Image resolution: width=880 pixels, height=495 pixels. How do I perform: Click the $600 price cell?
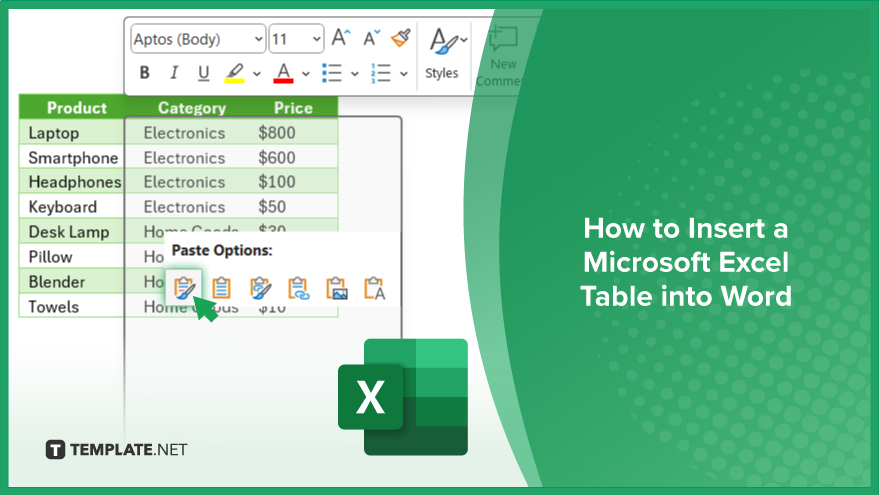(x=277, y=157)
